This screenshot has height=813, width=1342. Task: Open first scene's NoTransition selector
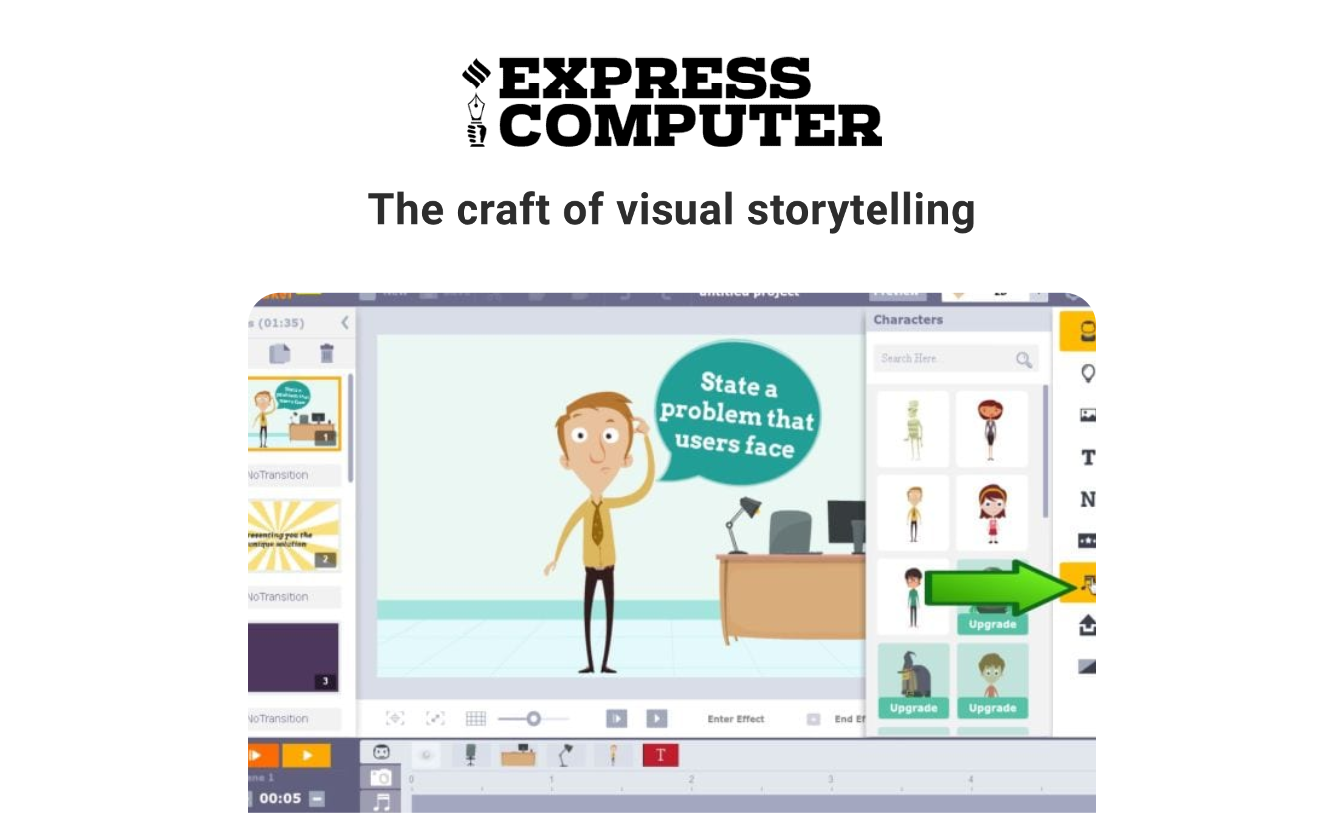pos(294,475)
